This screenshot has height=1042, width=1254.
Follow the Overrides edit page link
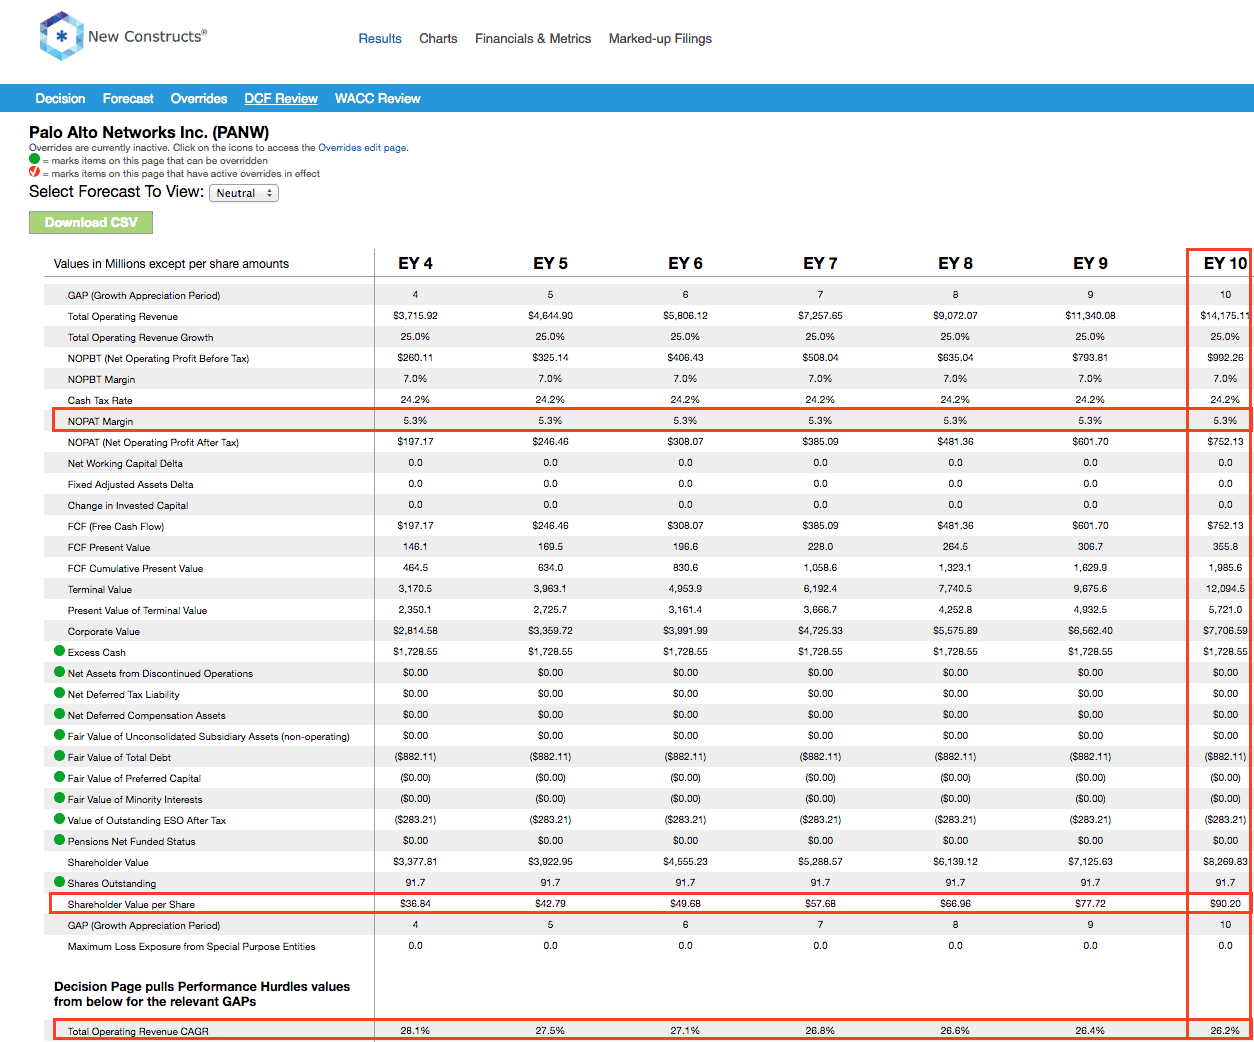click(362, 148)
